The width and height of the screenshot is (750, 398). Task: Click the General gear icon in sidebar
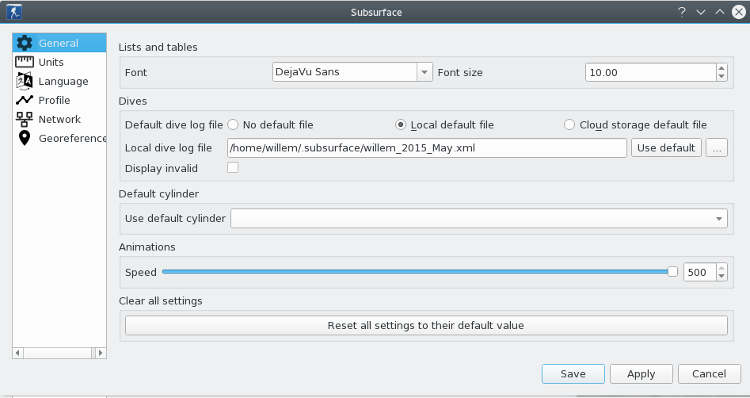(x=24, y=43)
